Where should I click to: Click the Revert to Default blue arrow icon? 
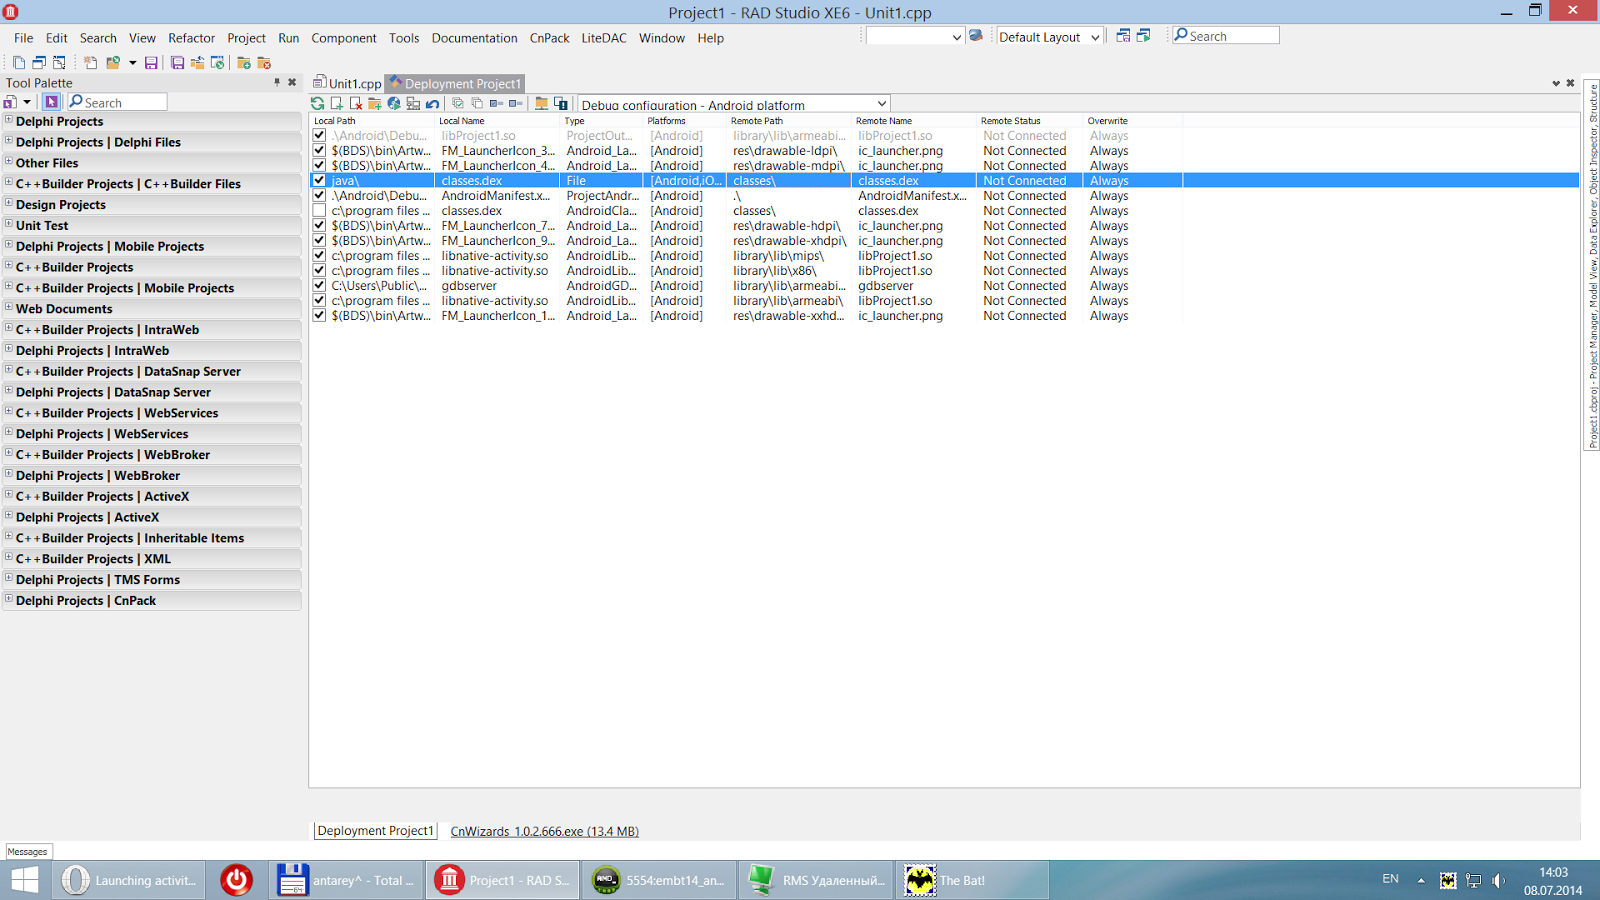coord(432,104)
